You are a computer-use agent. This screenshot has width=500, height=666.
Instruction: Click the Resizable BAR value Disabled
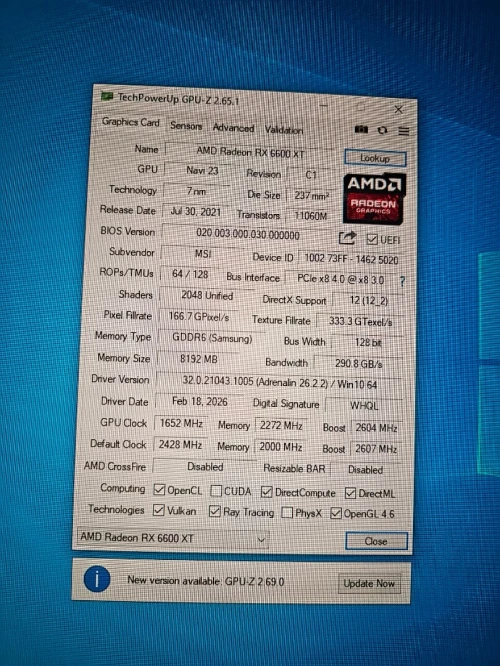coord(365,470)
